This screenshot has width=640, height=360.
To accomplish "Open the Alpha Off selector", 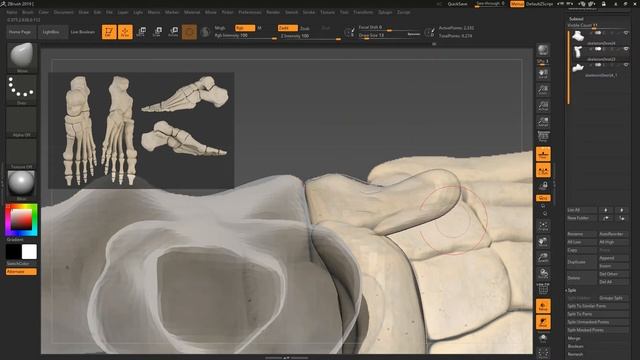I will 22,122.
